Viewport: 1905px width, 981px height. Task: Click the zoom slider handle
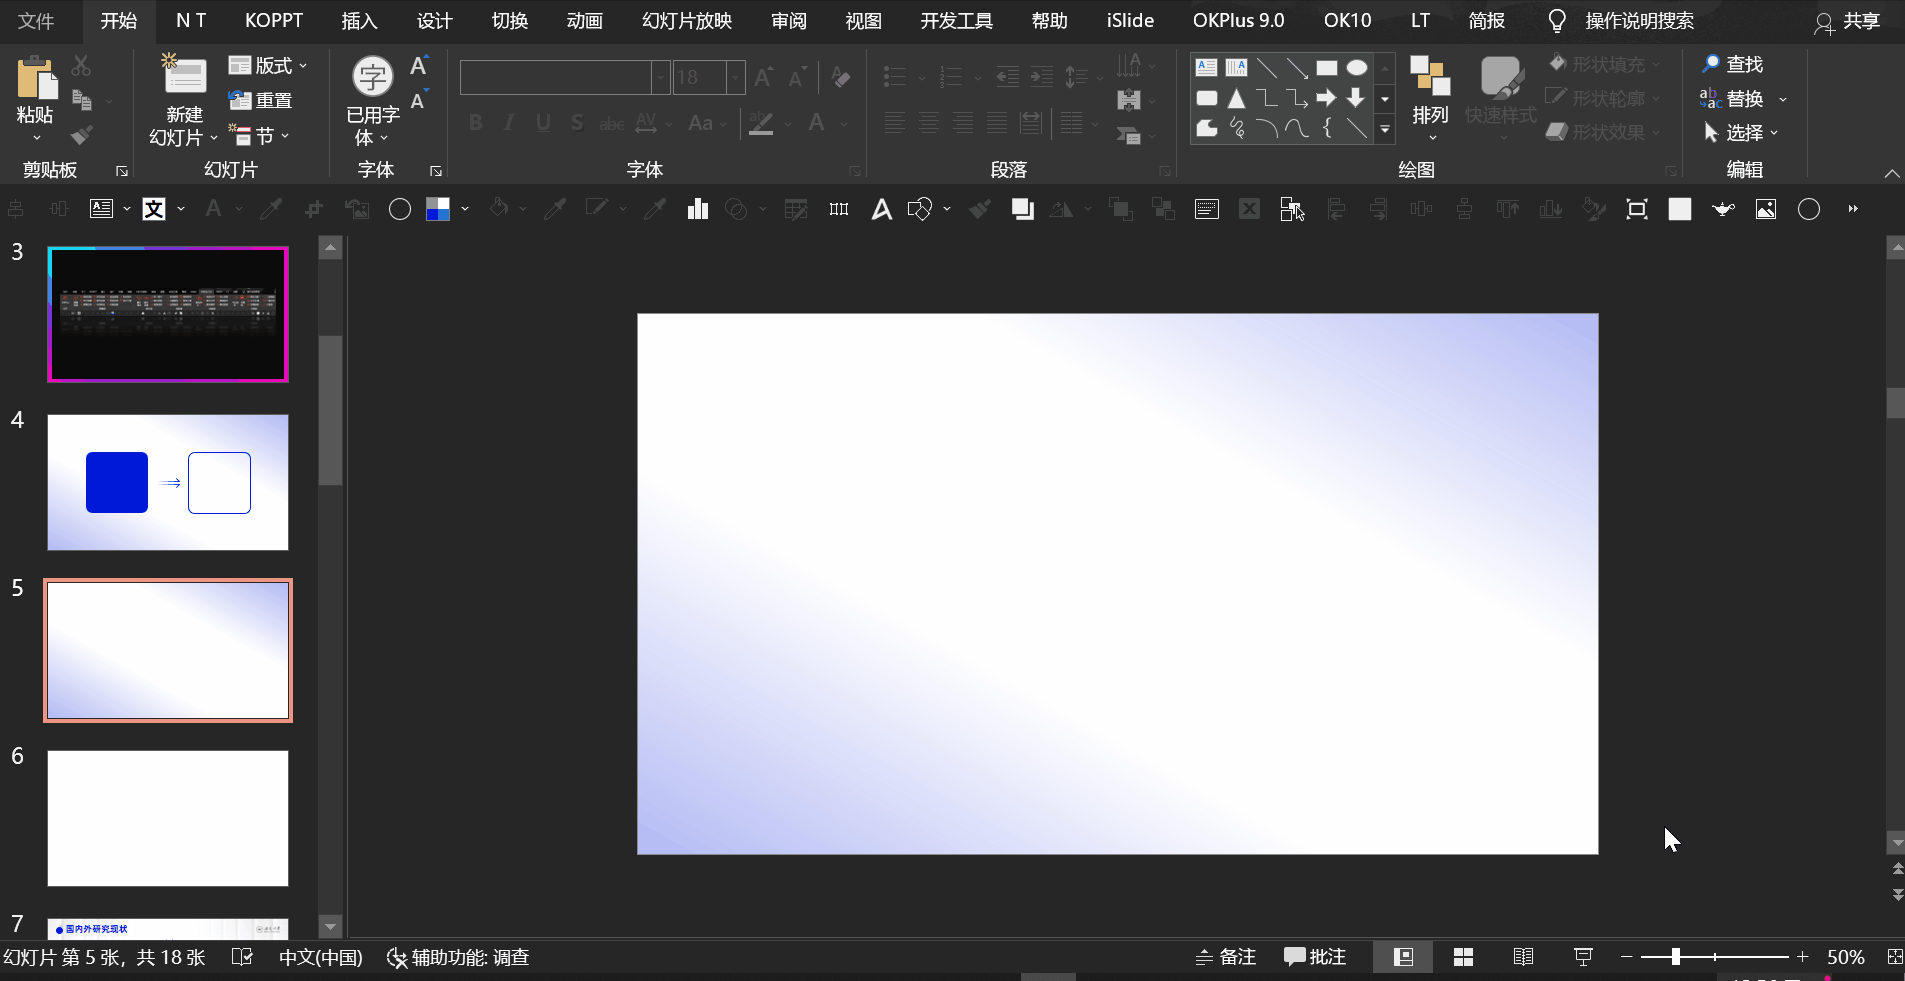(1675, 957)
